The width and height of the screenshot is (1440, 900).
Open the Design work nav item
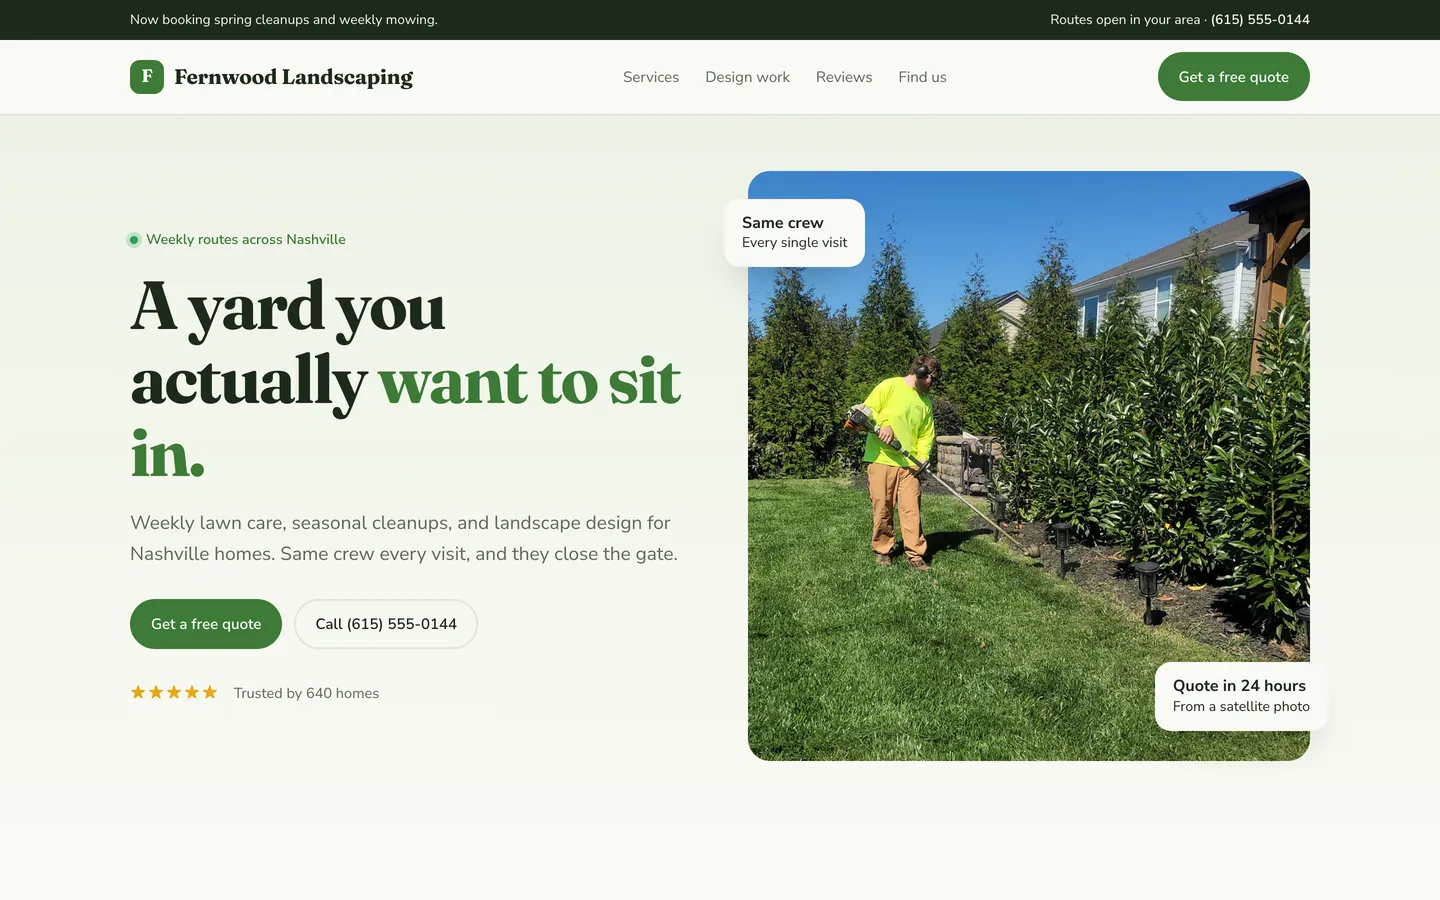(747, 77)
